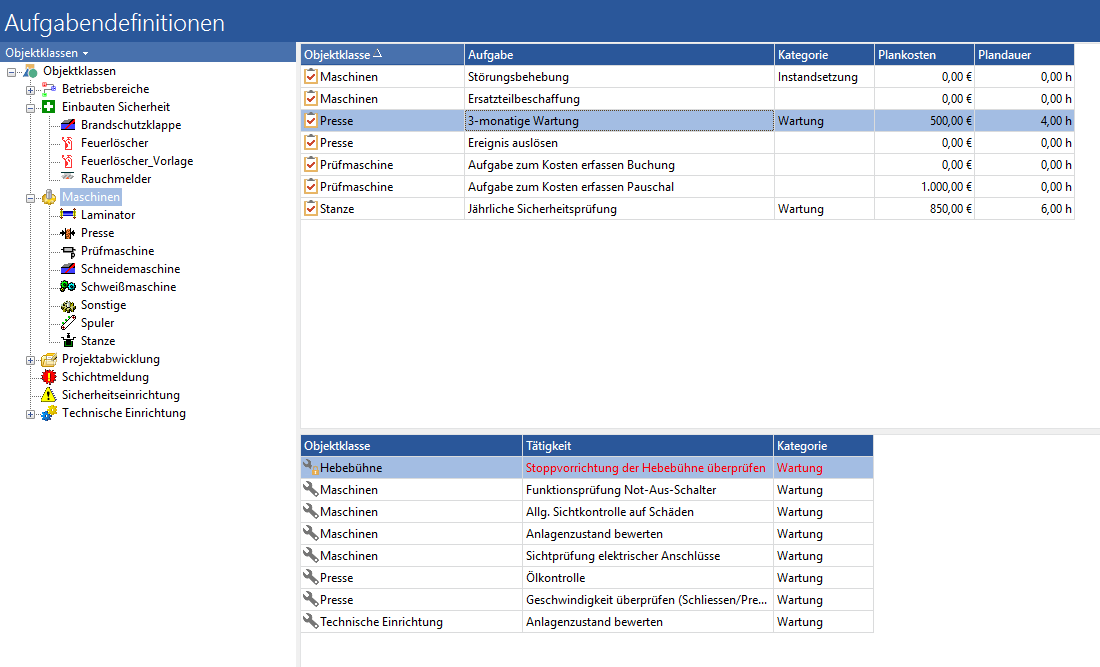Click the Laminator icon
The image size is (1100, 667).
(x=68, y=215)
